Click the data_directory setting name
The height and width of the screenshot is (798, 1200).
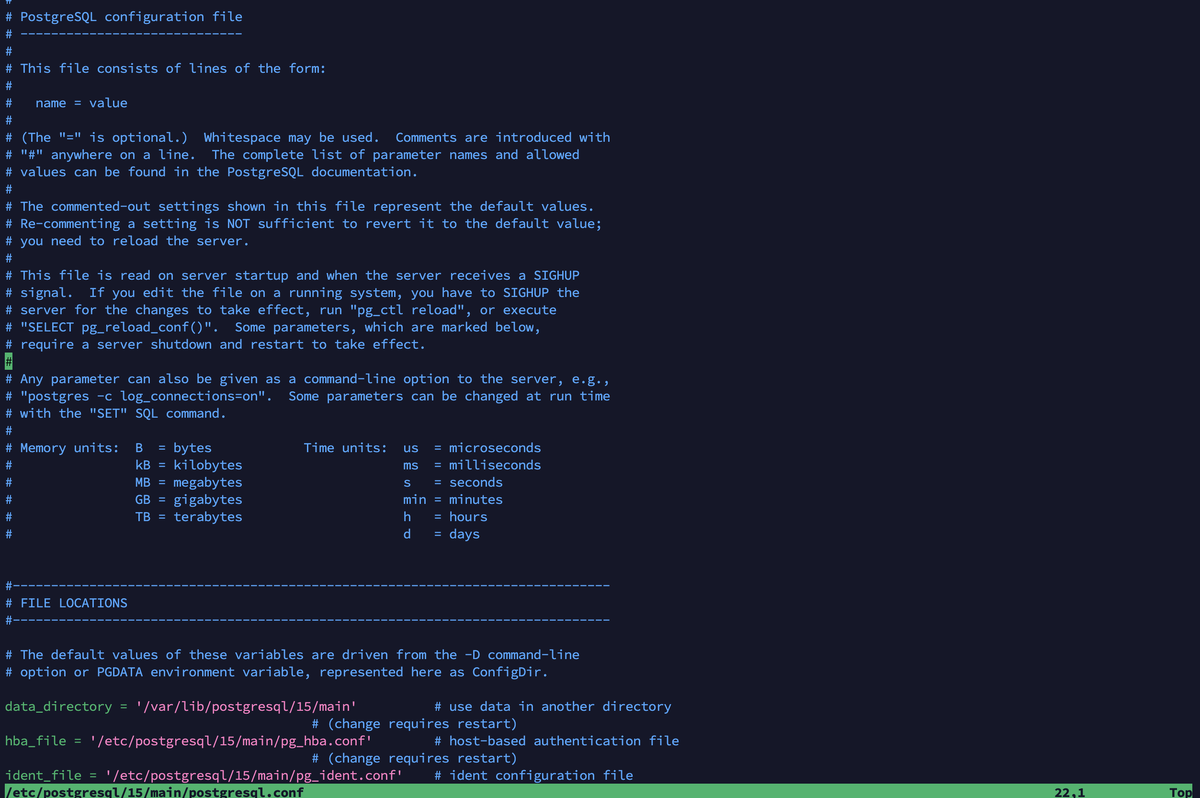[x=58, y=706]
